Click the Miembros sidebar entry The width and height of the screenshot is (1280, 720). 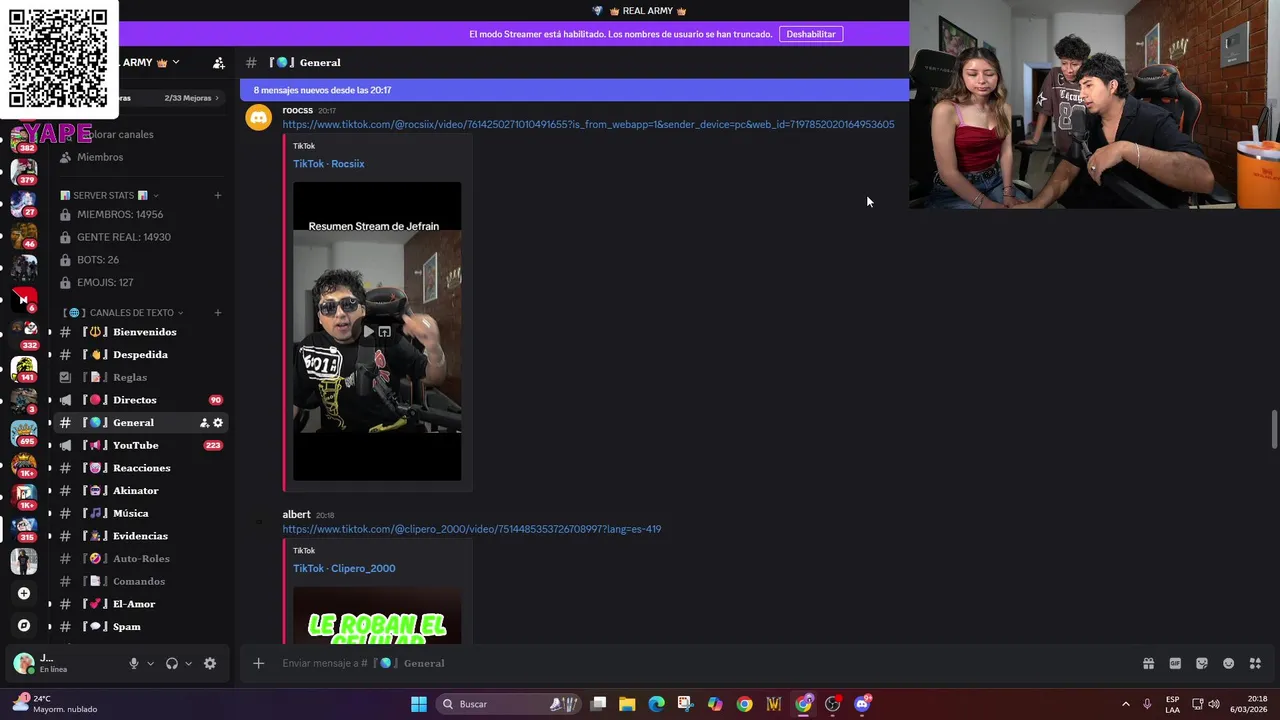point(140,157)
